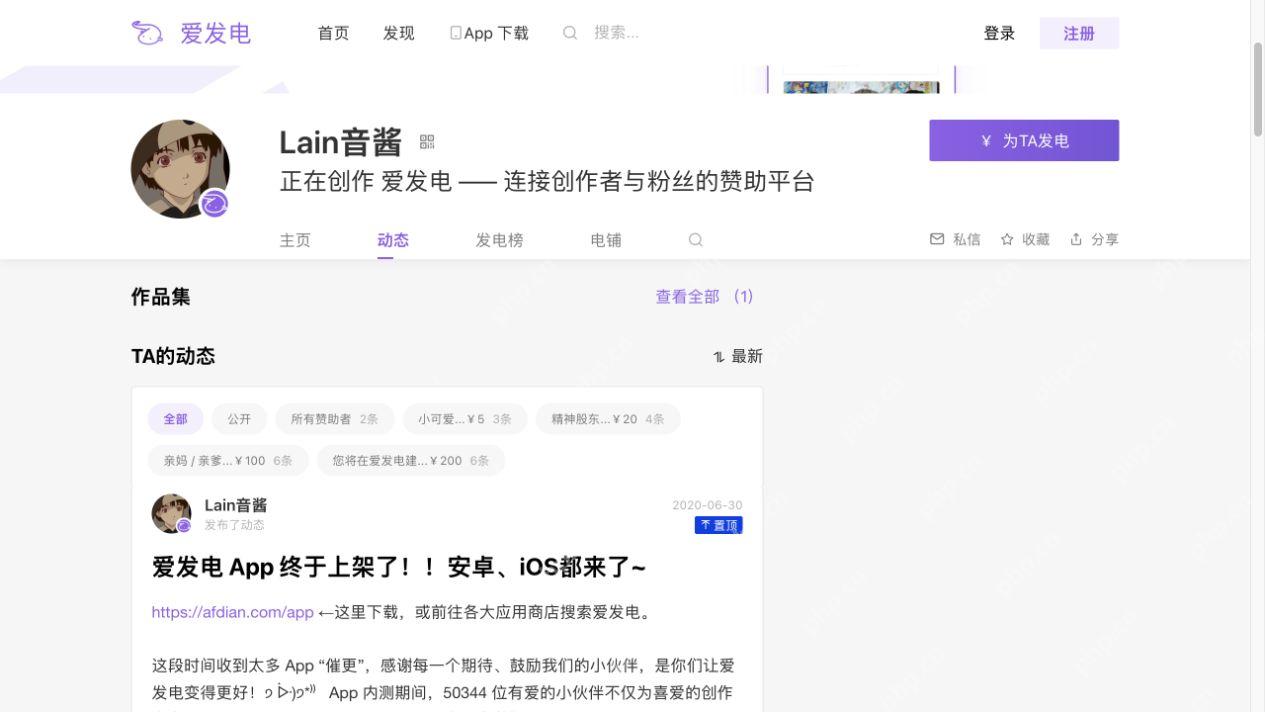Click post author name Lain音酱
The image size is (1265, 712).
[x=236, y=505]
